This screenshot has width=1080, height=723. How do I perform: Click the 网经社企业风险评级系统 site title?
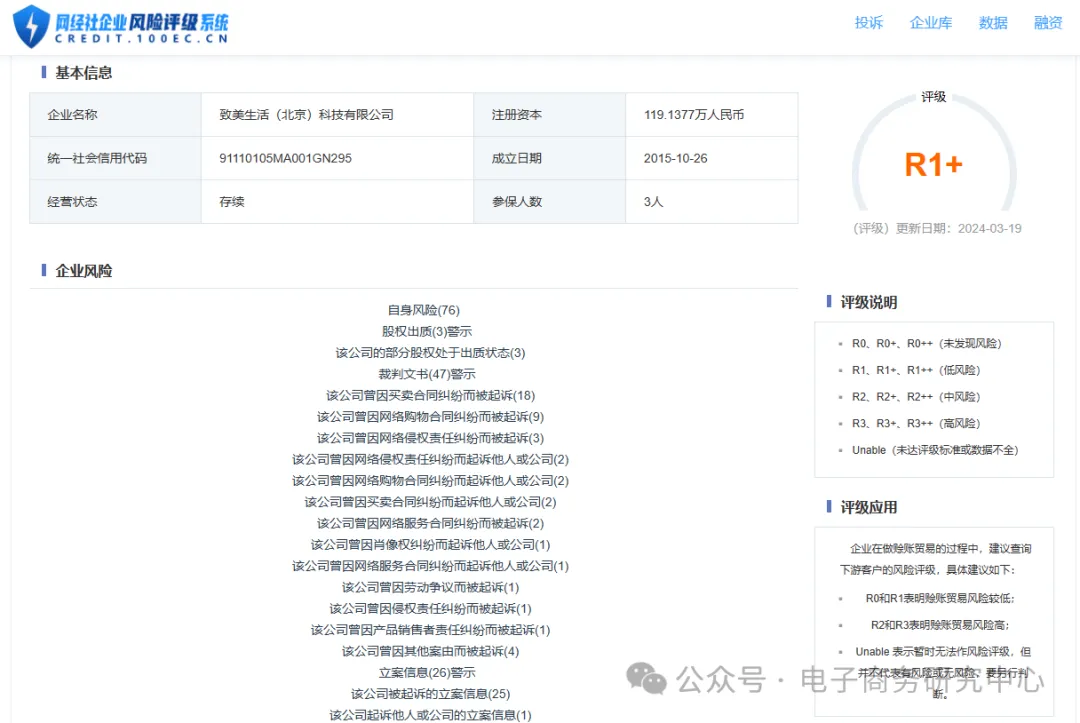[x=142, y=23]
